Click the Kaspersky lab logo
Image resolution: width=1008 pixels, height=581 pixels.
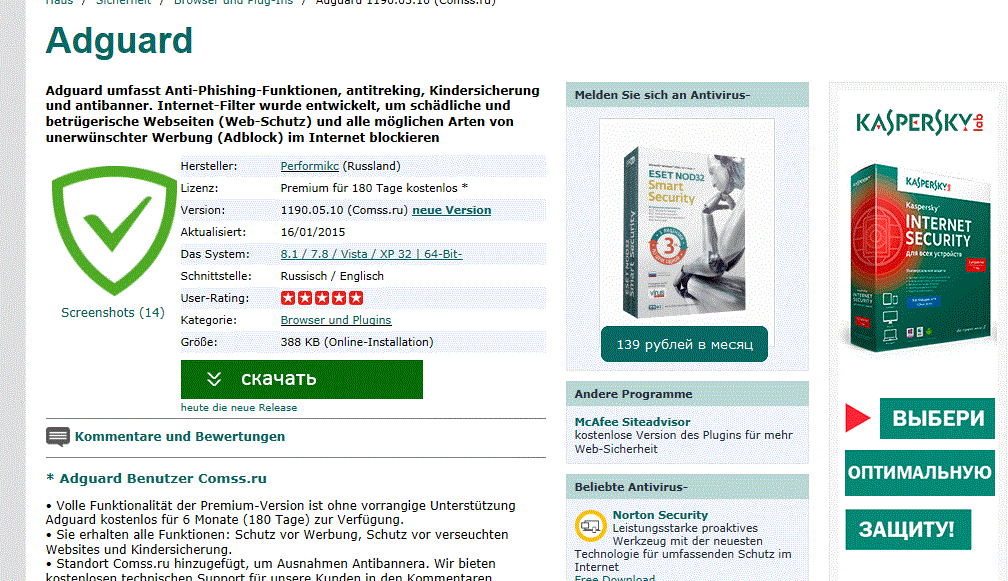pos(920,121)
